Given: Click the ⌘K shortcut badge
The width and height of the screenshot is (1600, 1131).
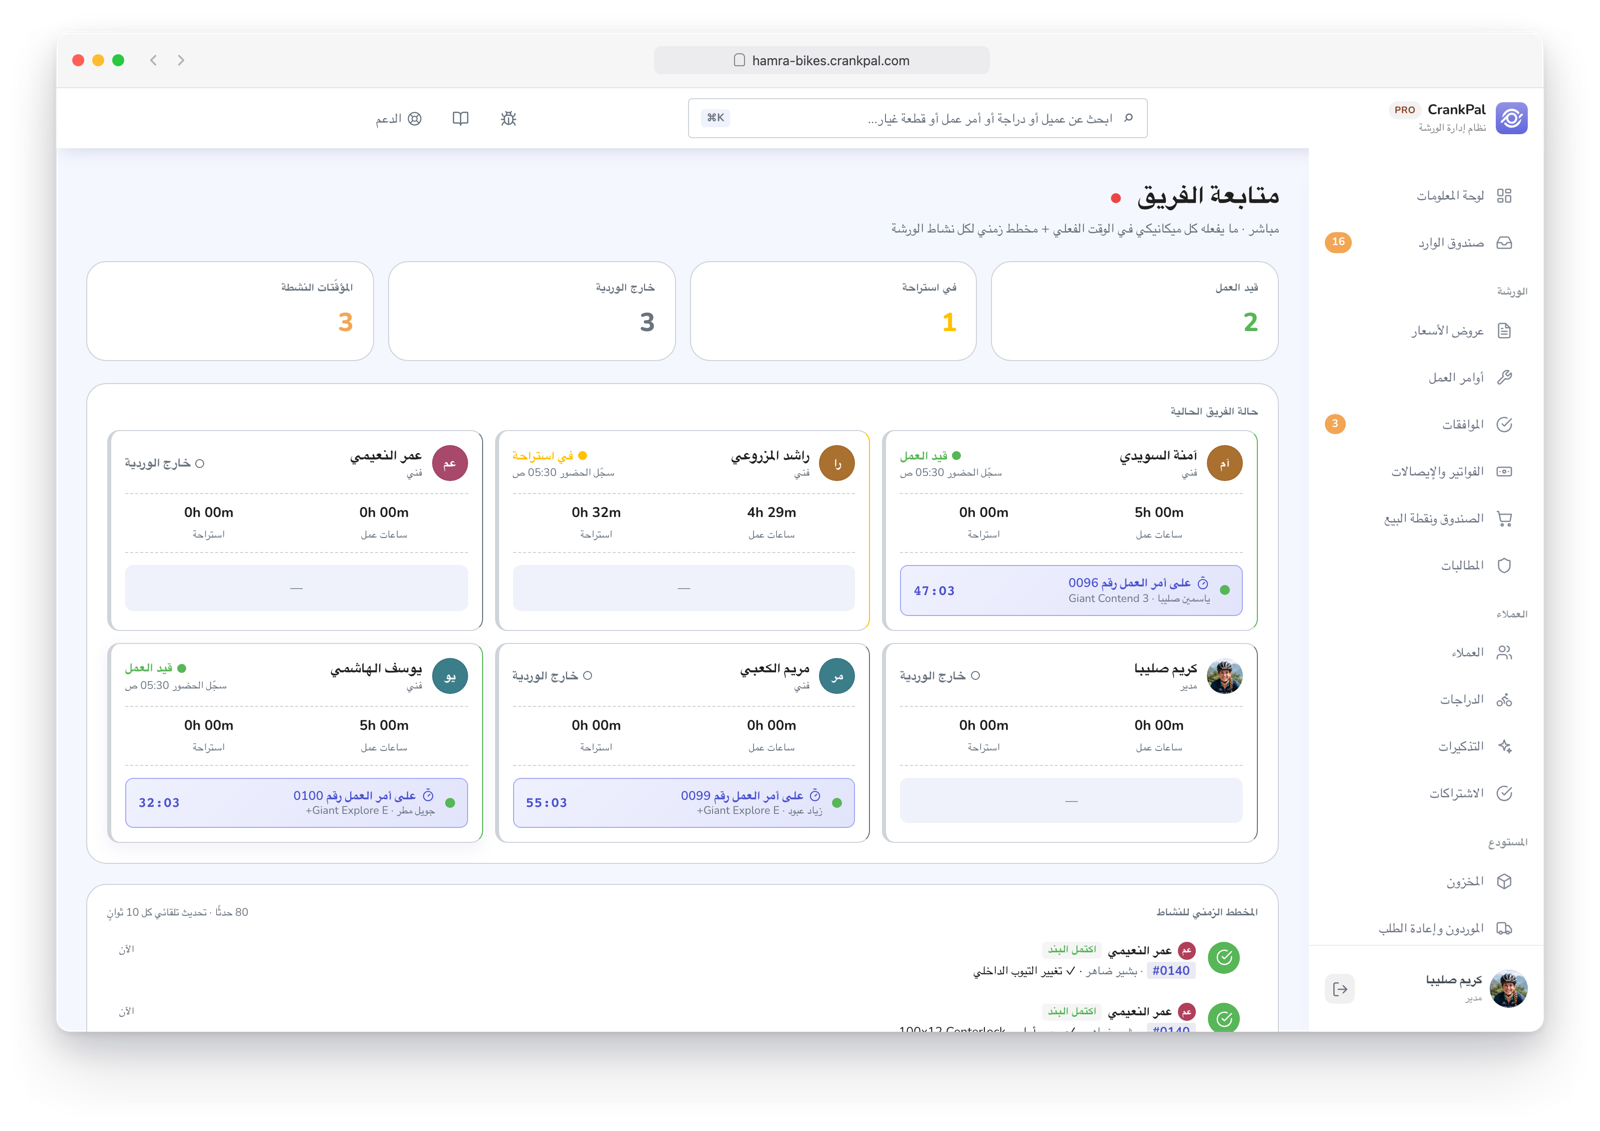Looking at the screenshot, I should pos(716,118).
